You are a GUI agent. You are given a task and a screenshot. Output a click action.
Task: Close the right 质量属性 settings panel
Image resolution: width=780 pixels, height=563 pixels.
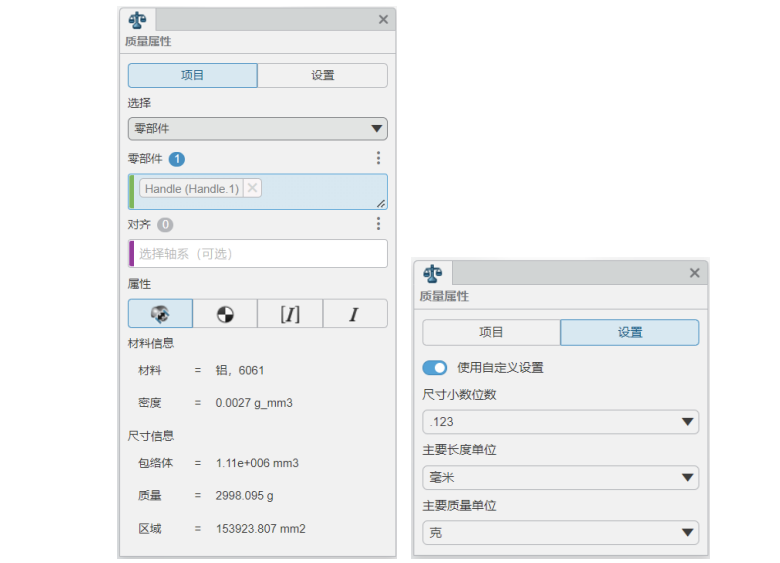pyautogui.click(x=695, y=273)
